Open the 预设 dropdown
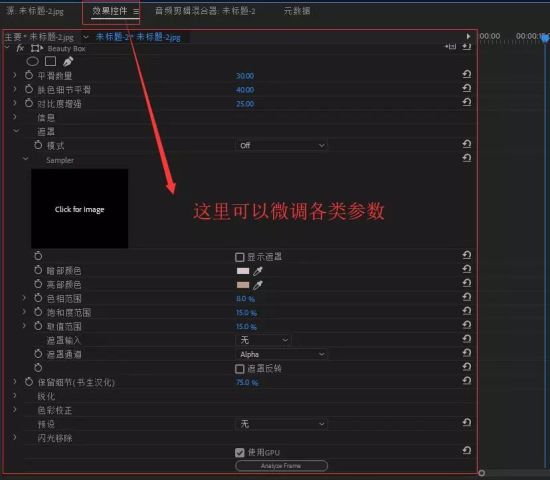550x480 pixels. (x=281, y=424)
